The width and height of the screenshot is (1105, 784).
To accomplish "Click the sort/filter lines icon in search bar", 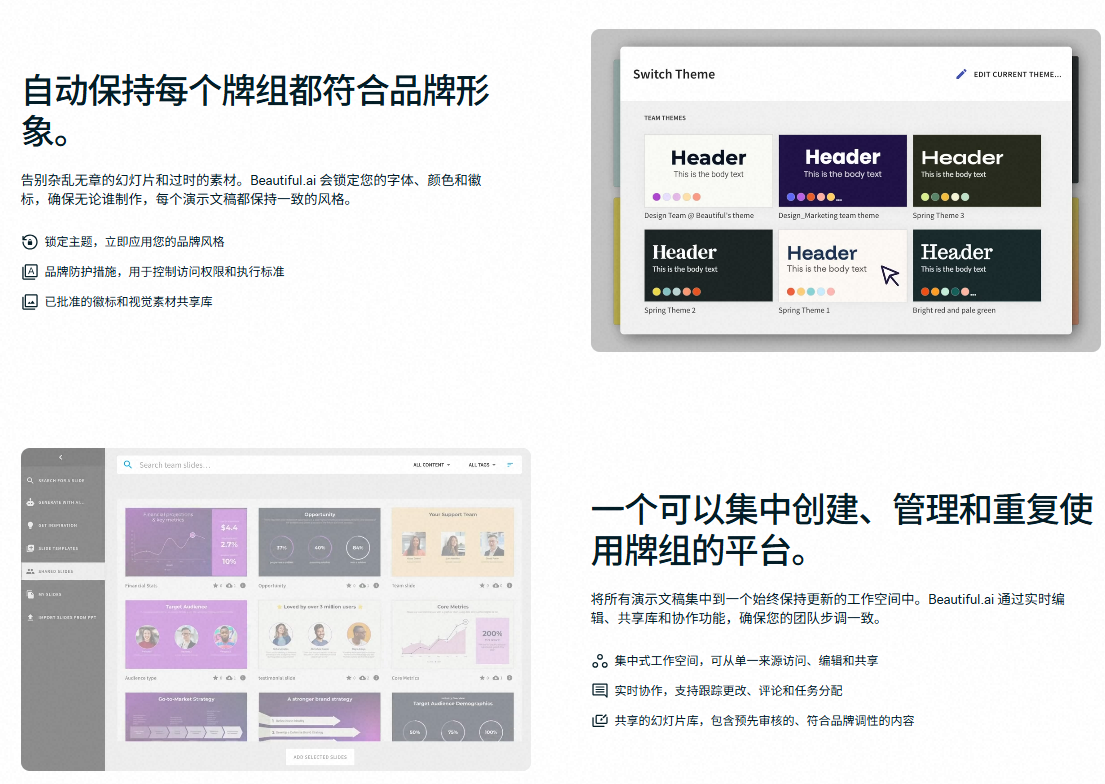I will pyautogui.click(x=510, y=465).
